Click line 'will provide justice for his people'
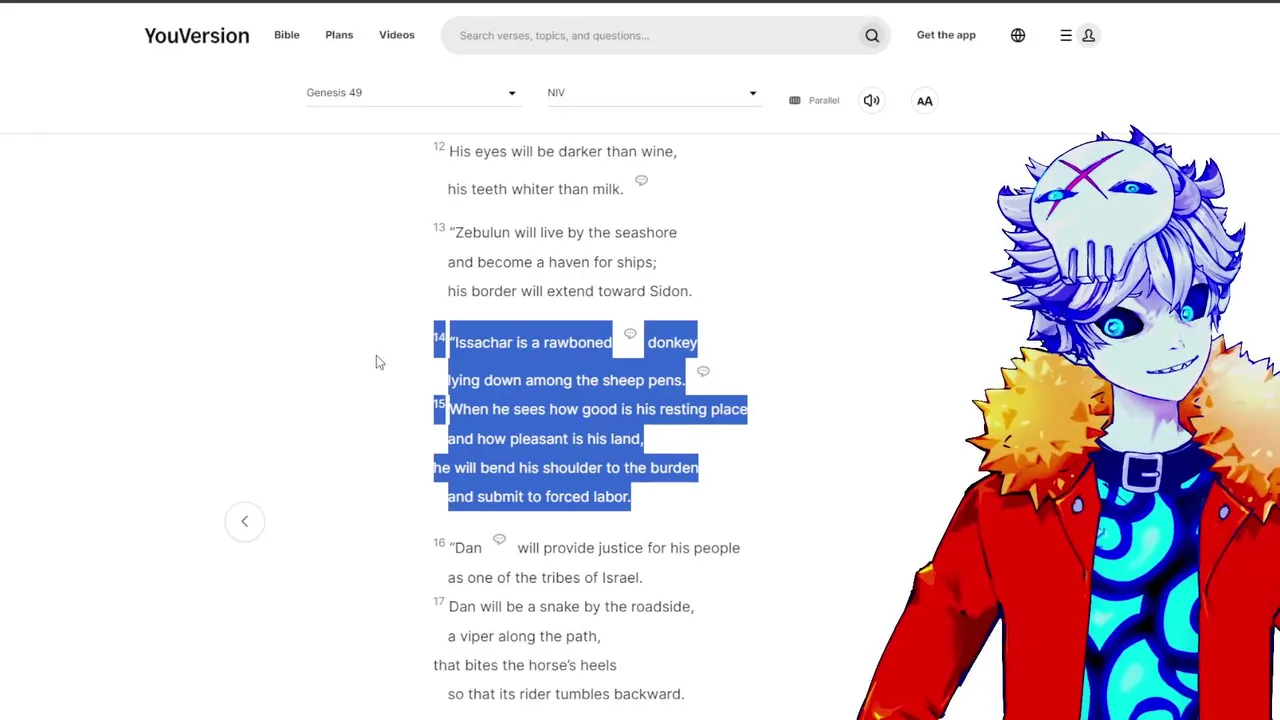 628,548
